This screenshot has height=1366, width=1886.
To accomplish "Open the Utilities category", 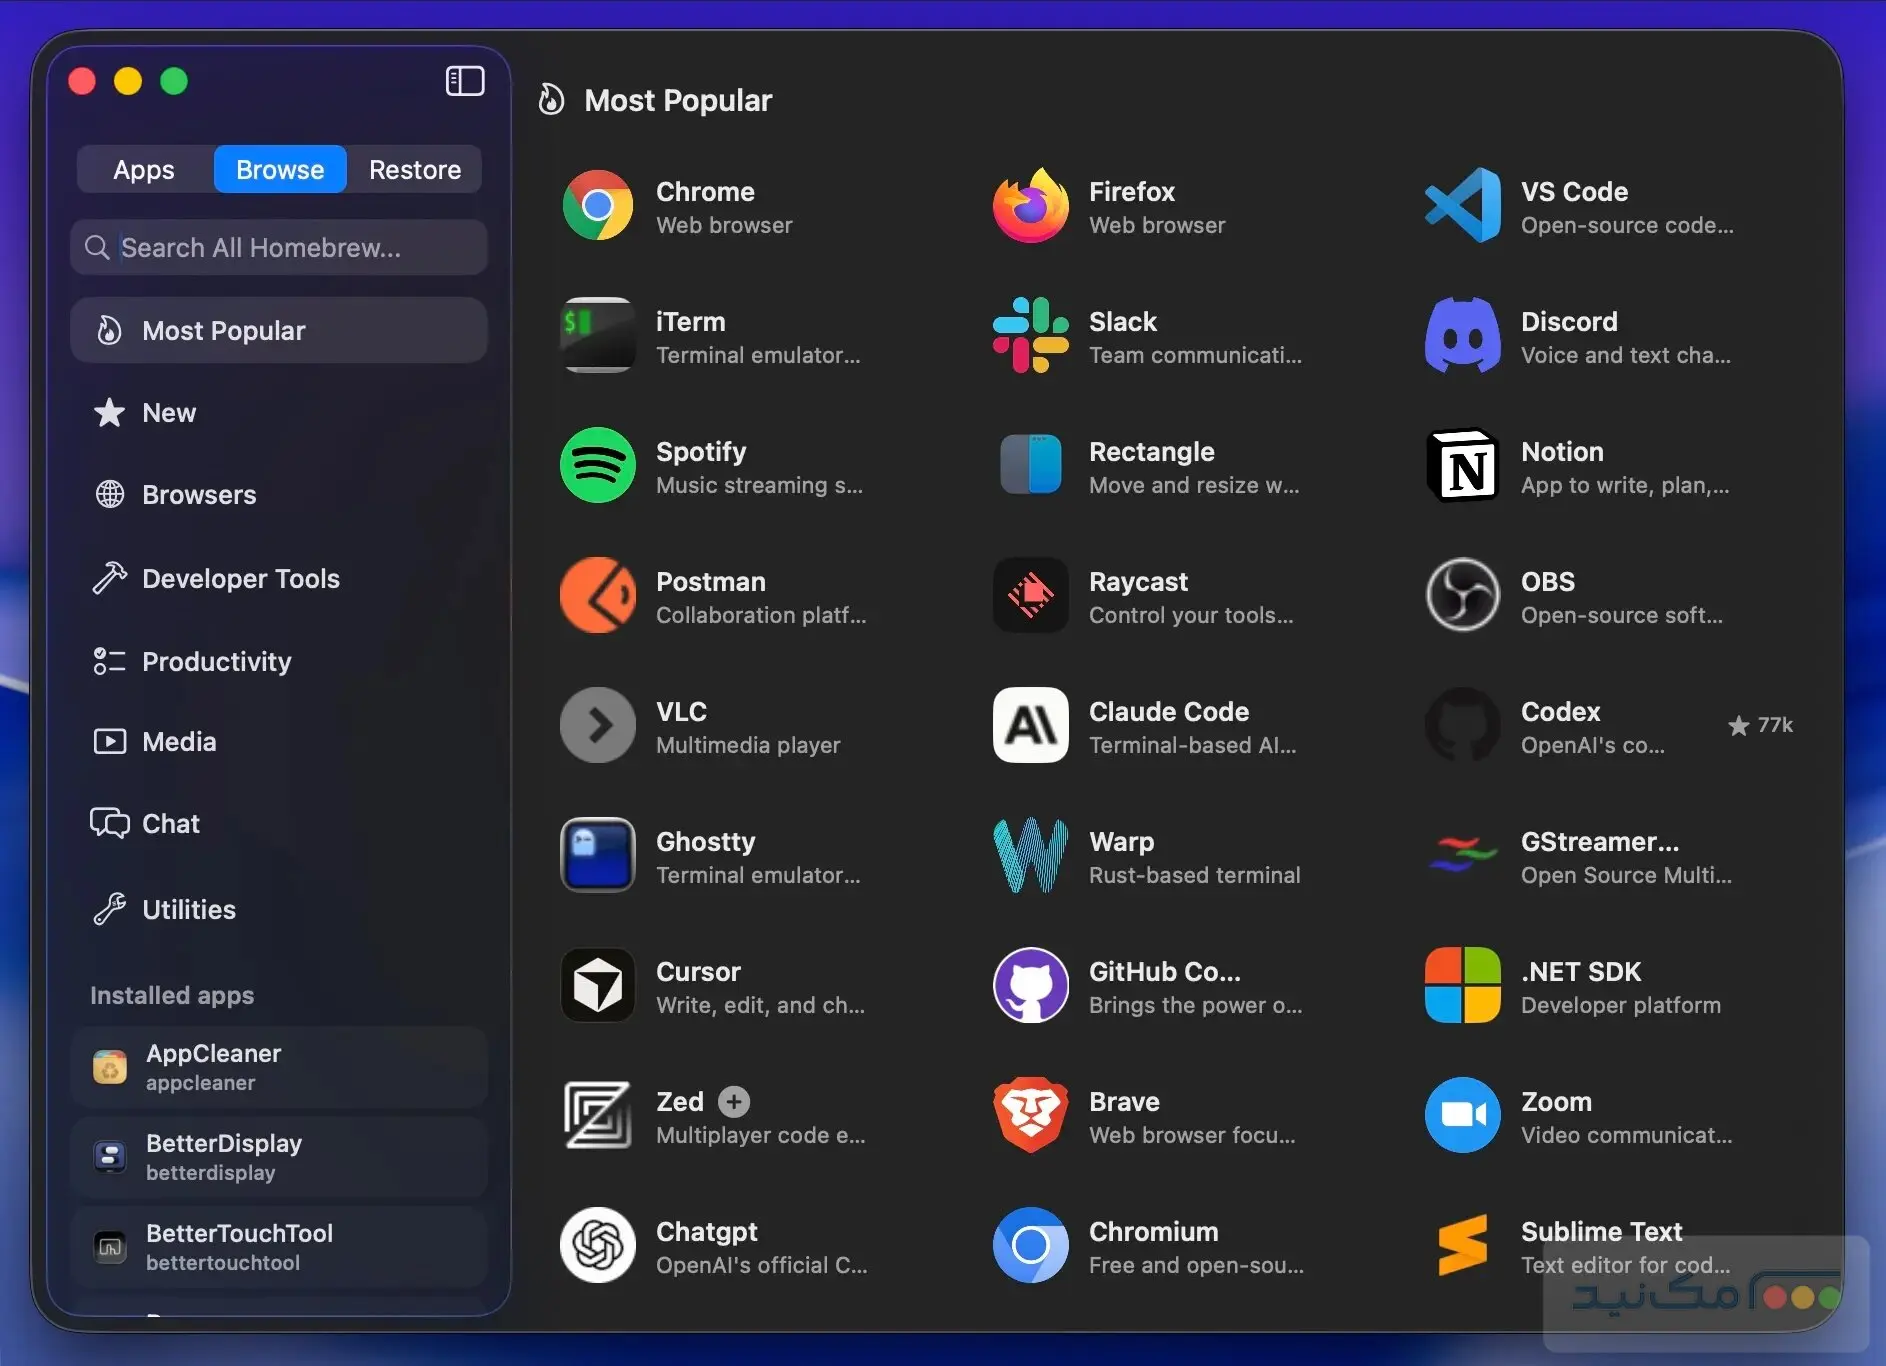I will point(279,910).
